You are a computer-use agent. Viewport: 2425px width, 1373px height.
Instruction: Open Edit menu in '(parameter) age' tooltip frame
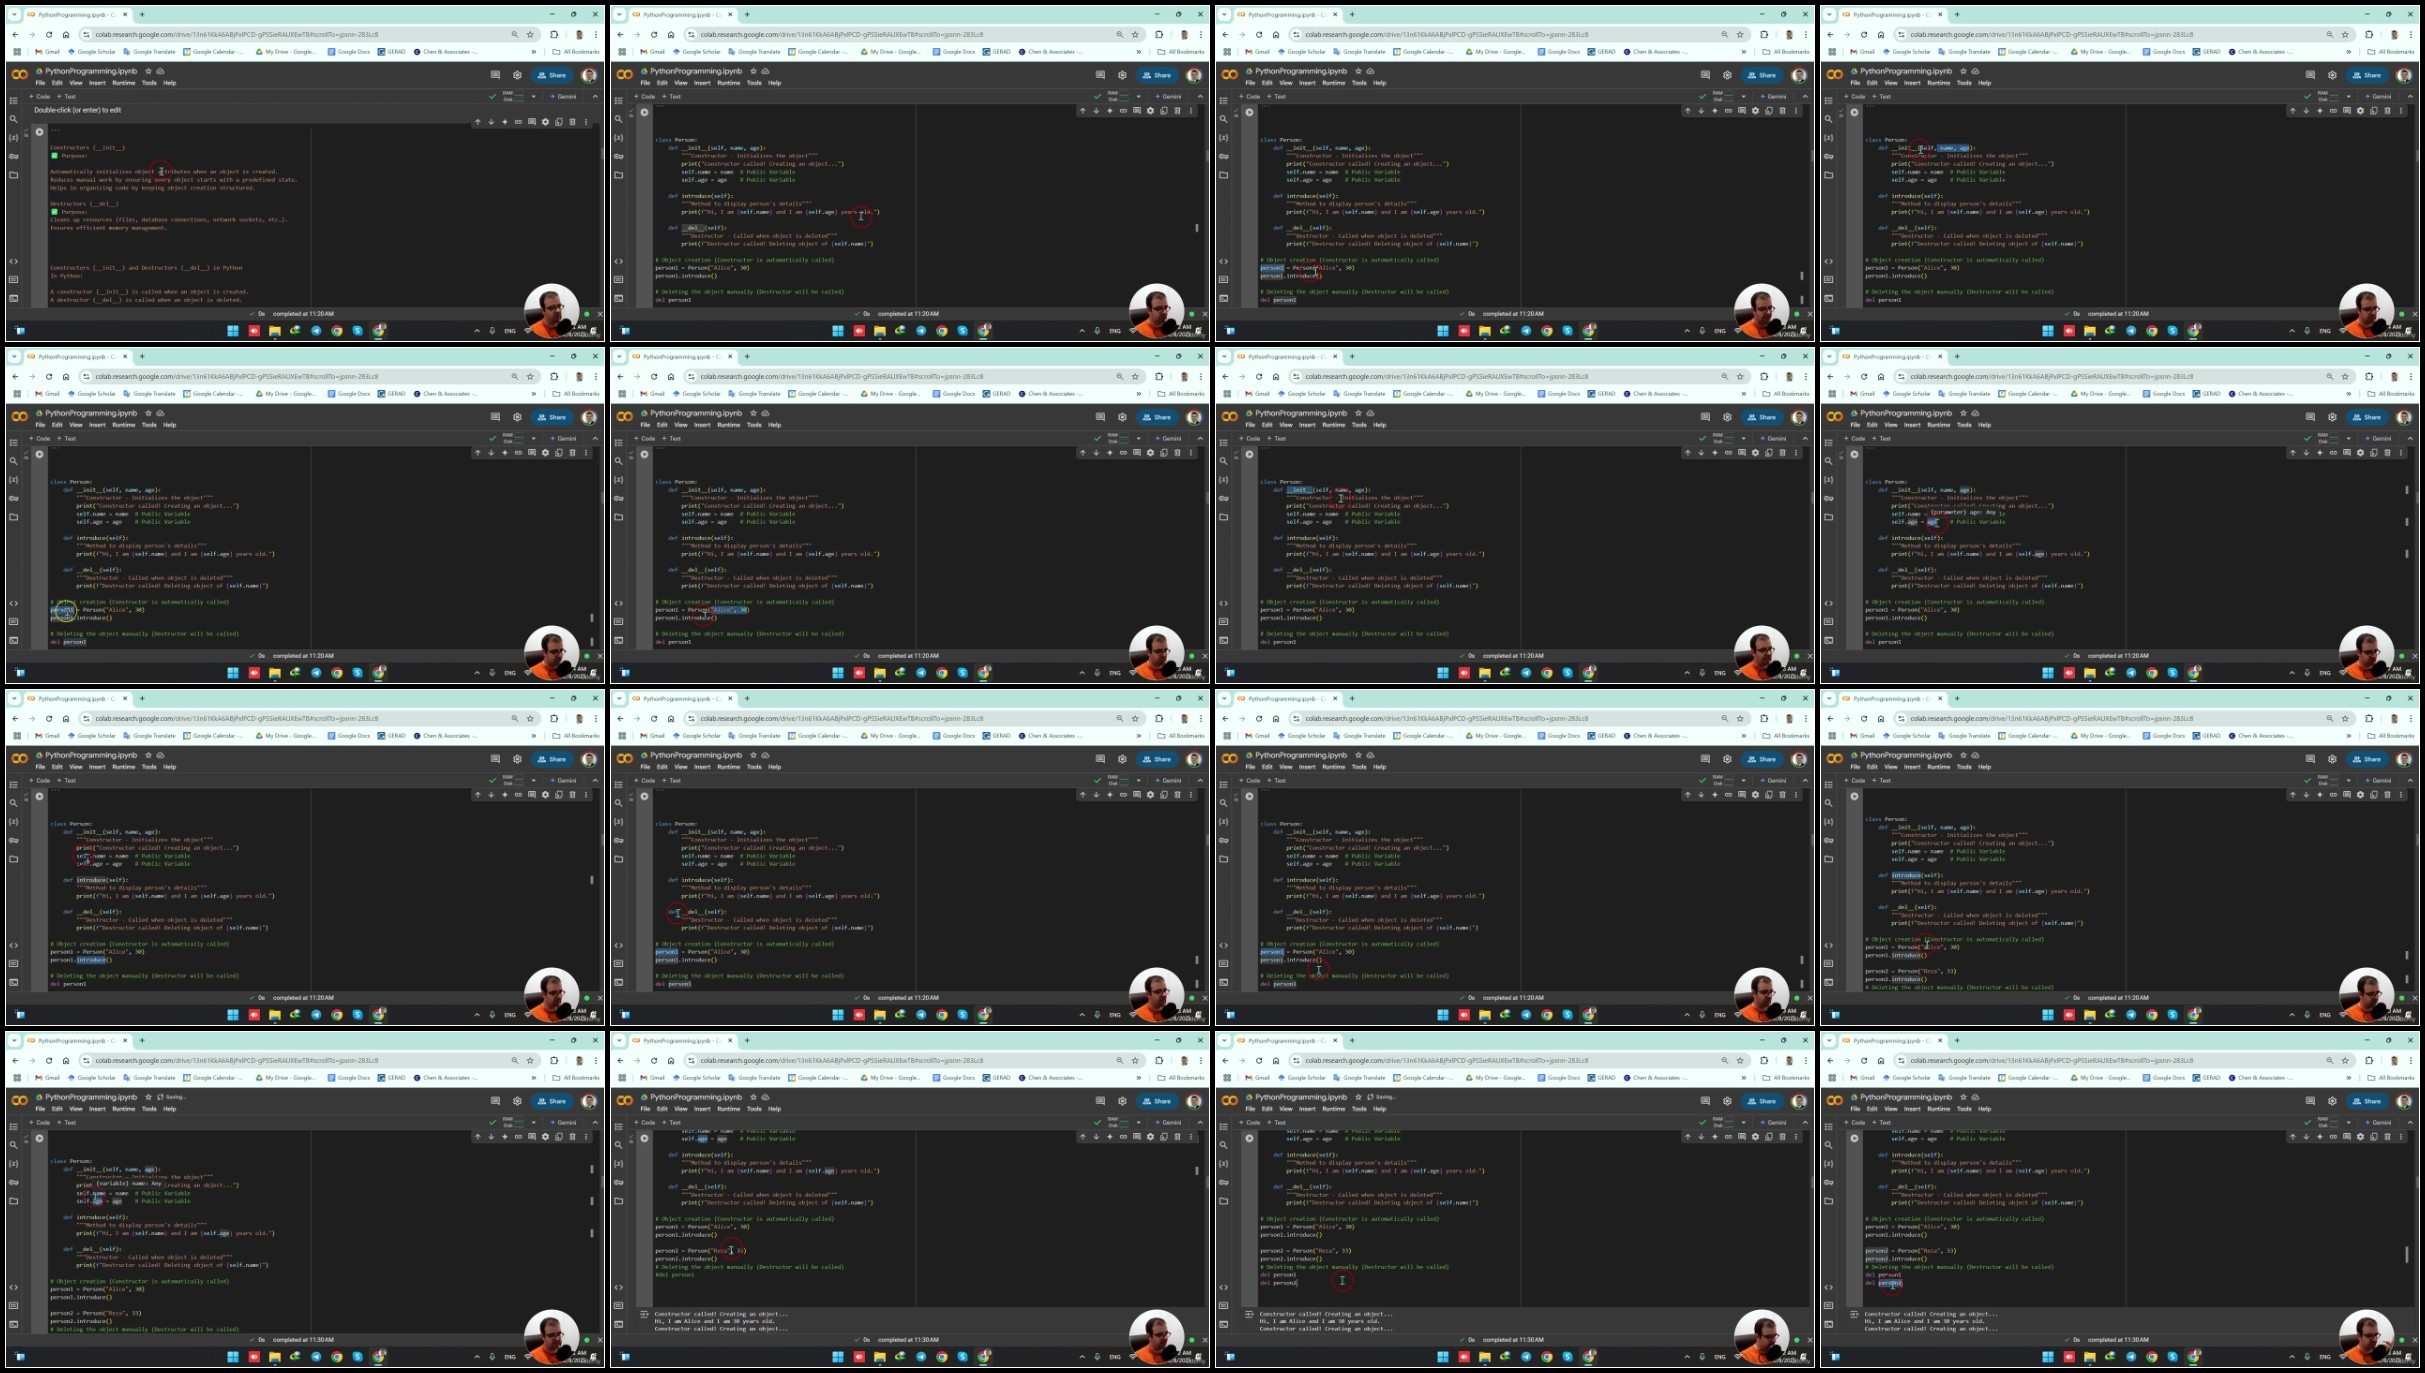coord(1872,425)
